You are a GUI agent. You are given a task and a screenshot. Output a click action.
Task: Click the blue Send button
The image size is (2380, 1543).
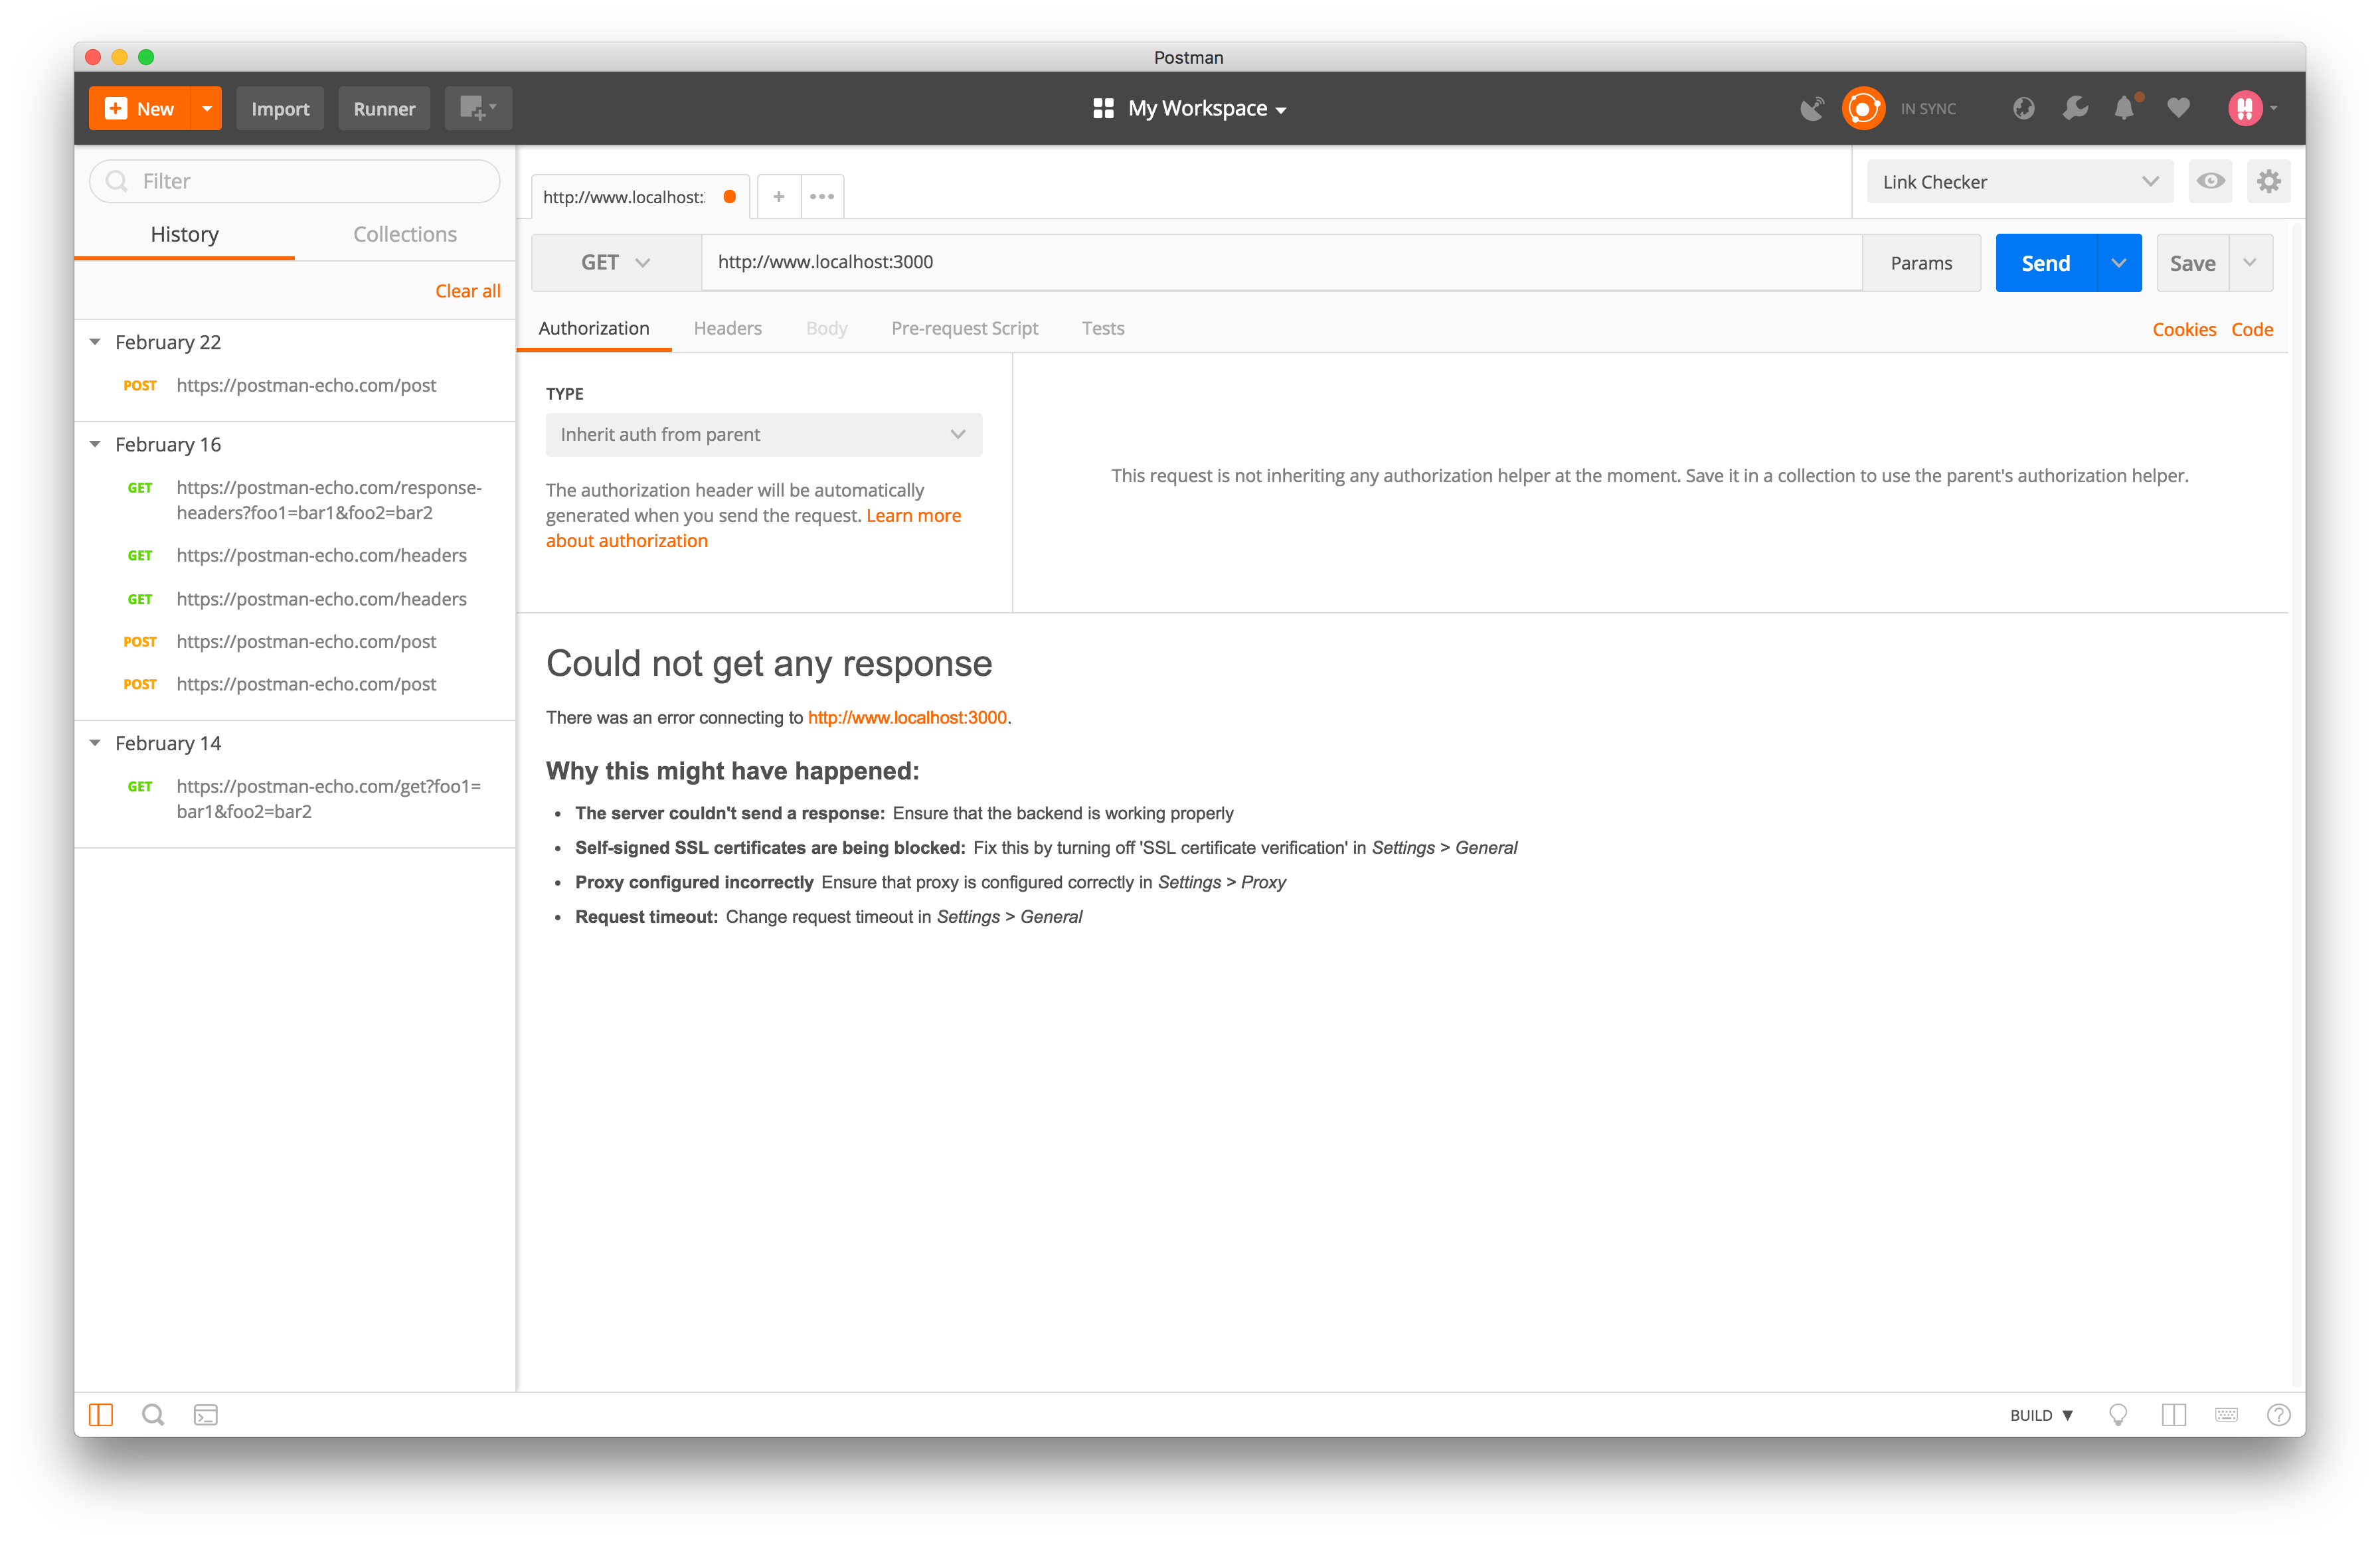[2045, 263]
